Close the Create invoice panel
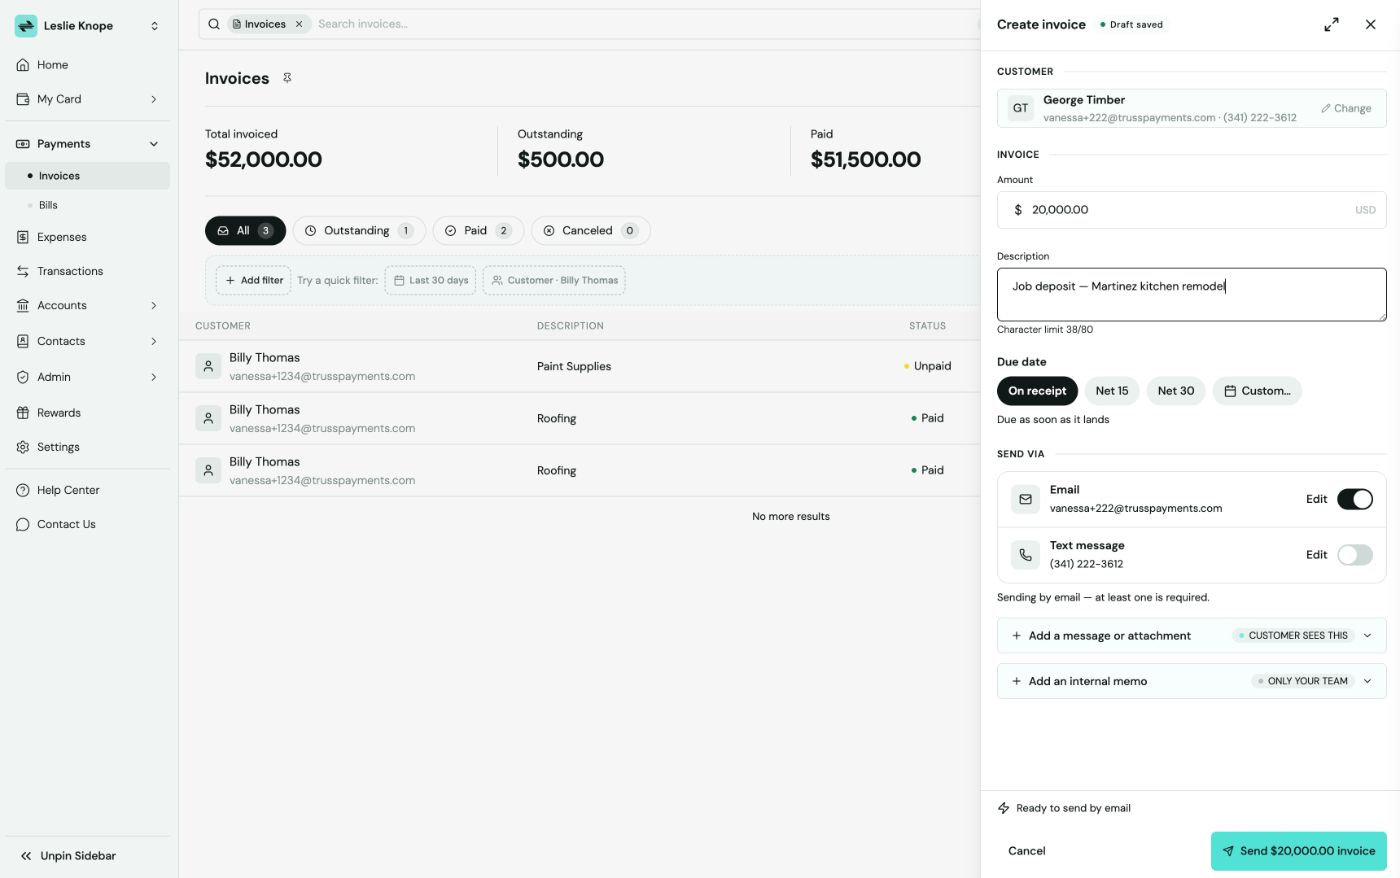This screenshot has width=1400, height=878. (1370, 25)
